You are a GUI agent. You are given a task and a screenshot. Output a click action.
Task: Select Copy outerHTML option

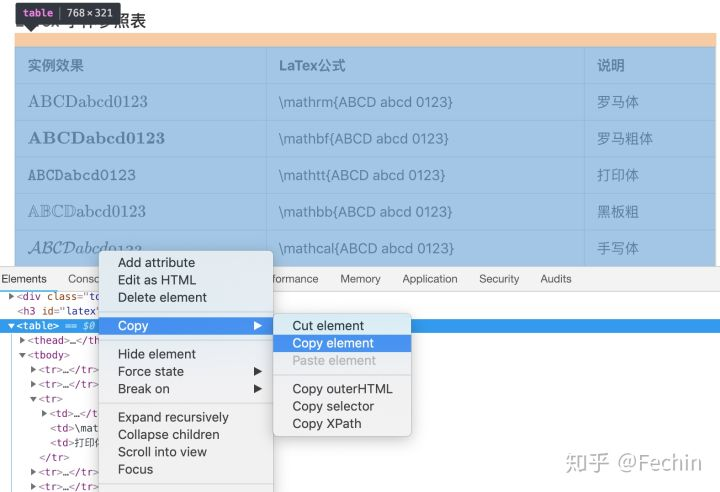pyautogui.click(x=342, y=389)
